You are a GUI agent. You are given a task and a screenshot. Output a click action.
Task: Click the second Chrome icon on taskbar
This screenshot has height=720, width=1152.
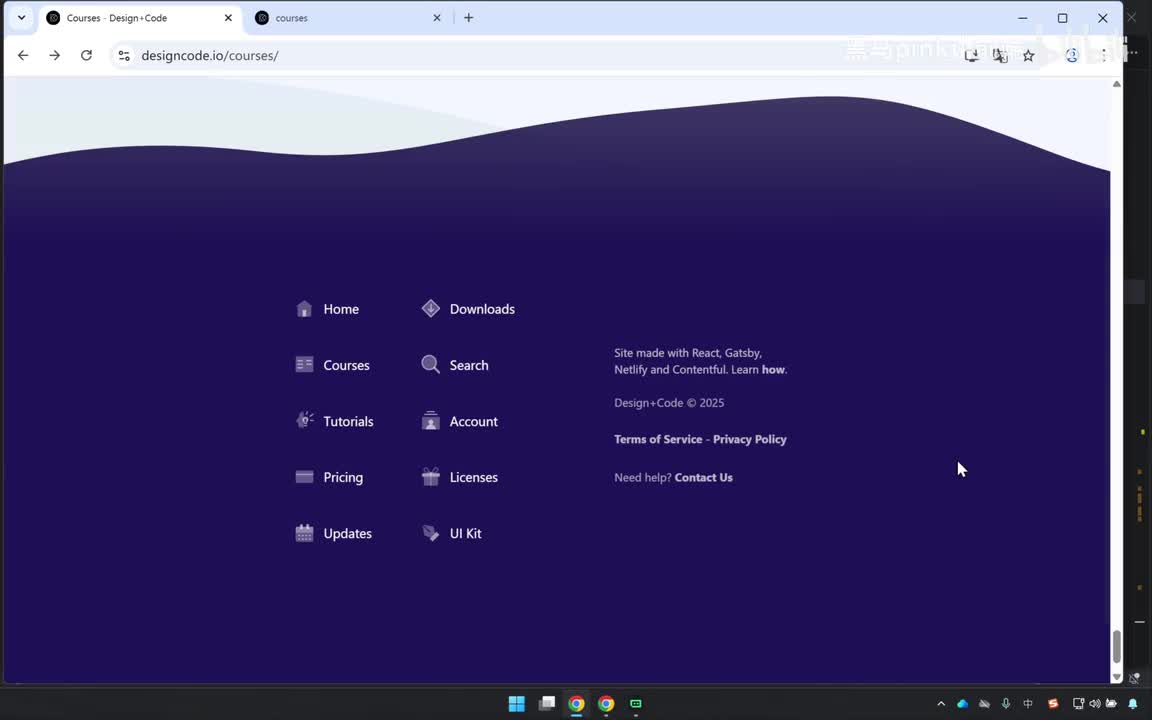[x=606, y=704]
